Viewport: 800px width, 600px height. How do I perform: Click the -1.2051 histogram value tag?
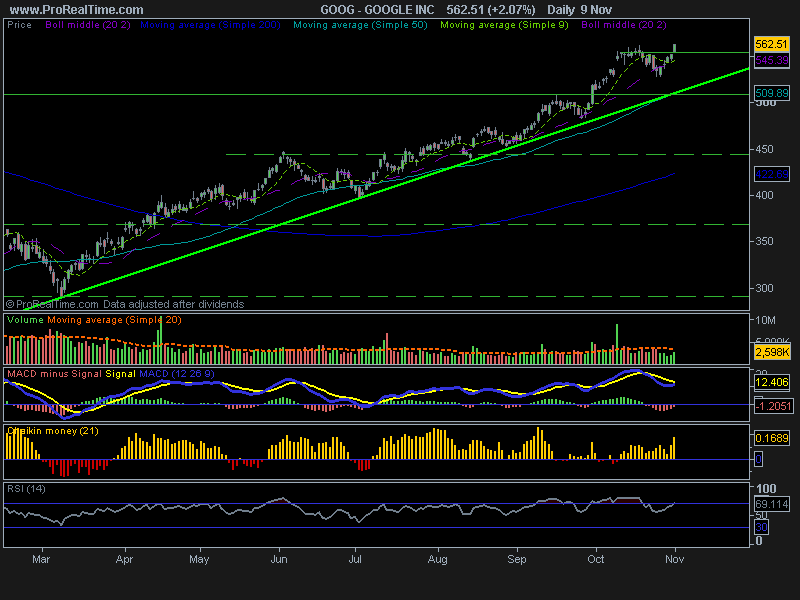click(x=773, y=406)
